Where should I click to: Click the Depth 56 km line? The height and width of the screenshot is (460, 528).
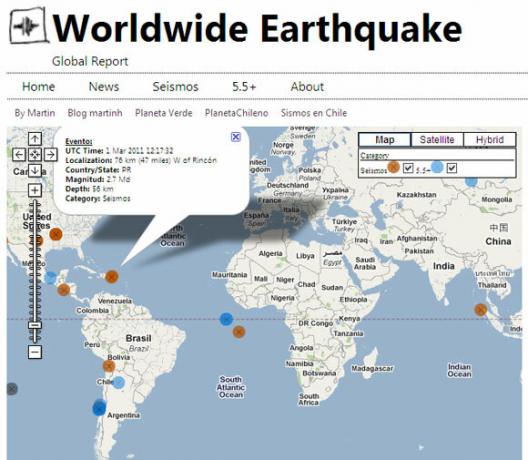89,189
